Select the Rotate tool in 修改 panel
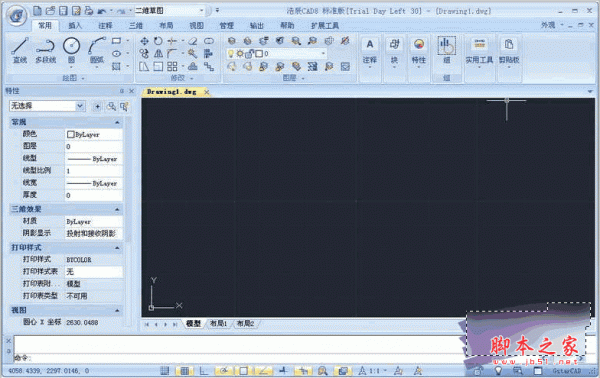The height and width of the screenshot is (378, 600). coord(158,41)
